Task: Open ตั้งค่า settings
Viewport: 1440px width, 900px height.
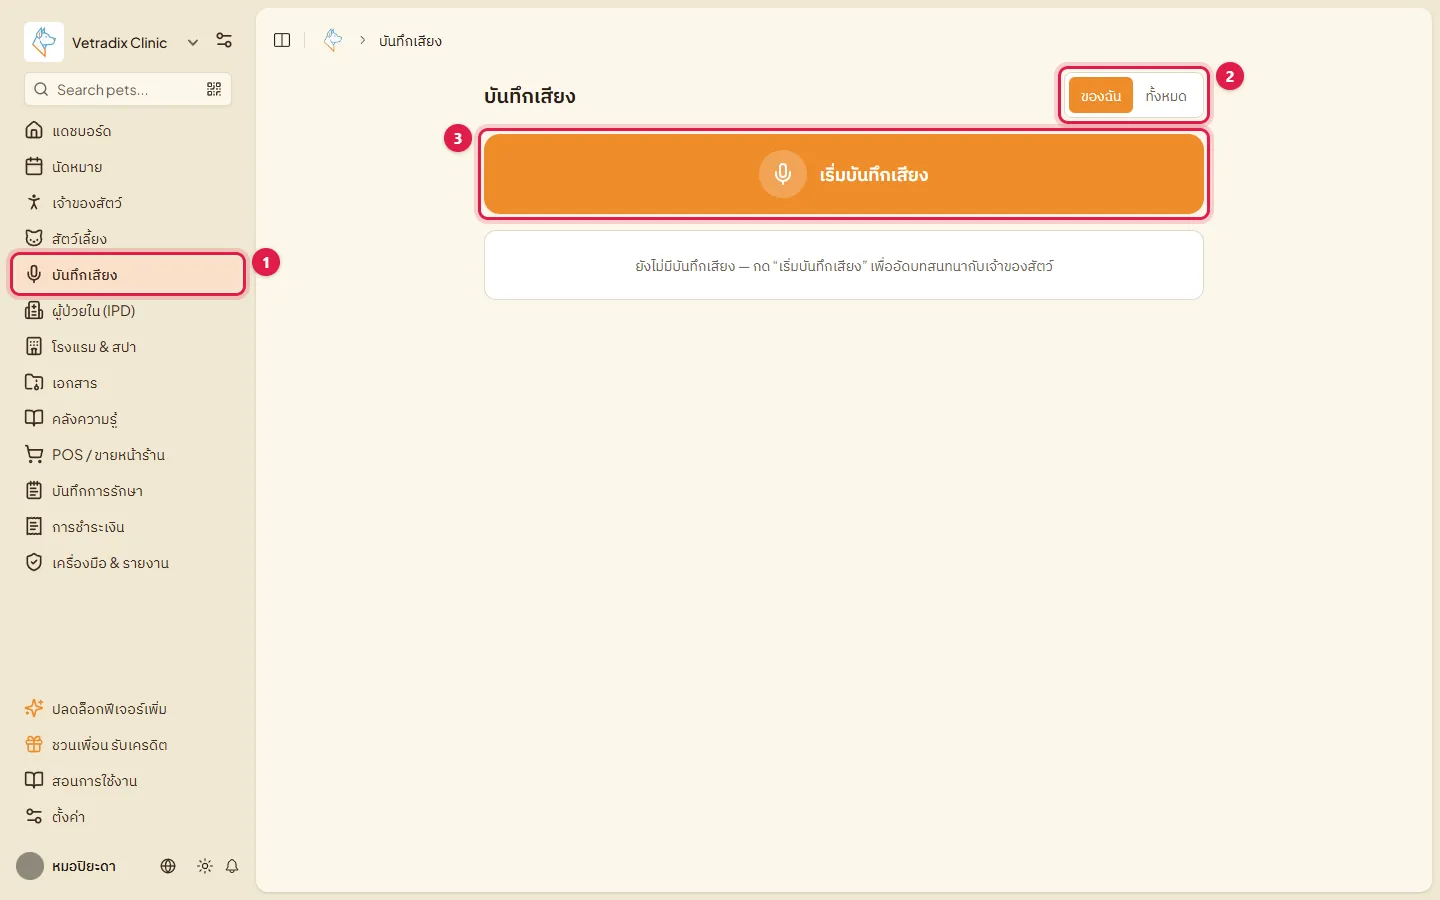Action: point(128,817)
